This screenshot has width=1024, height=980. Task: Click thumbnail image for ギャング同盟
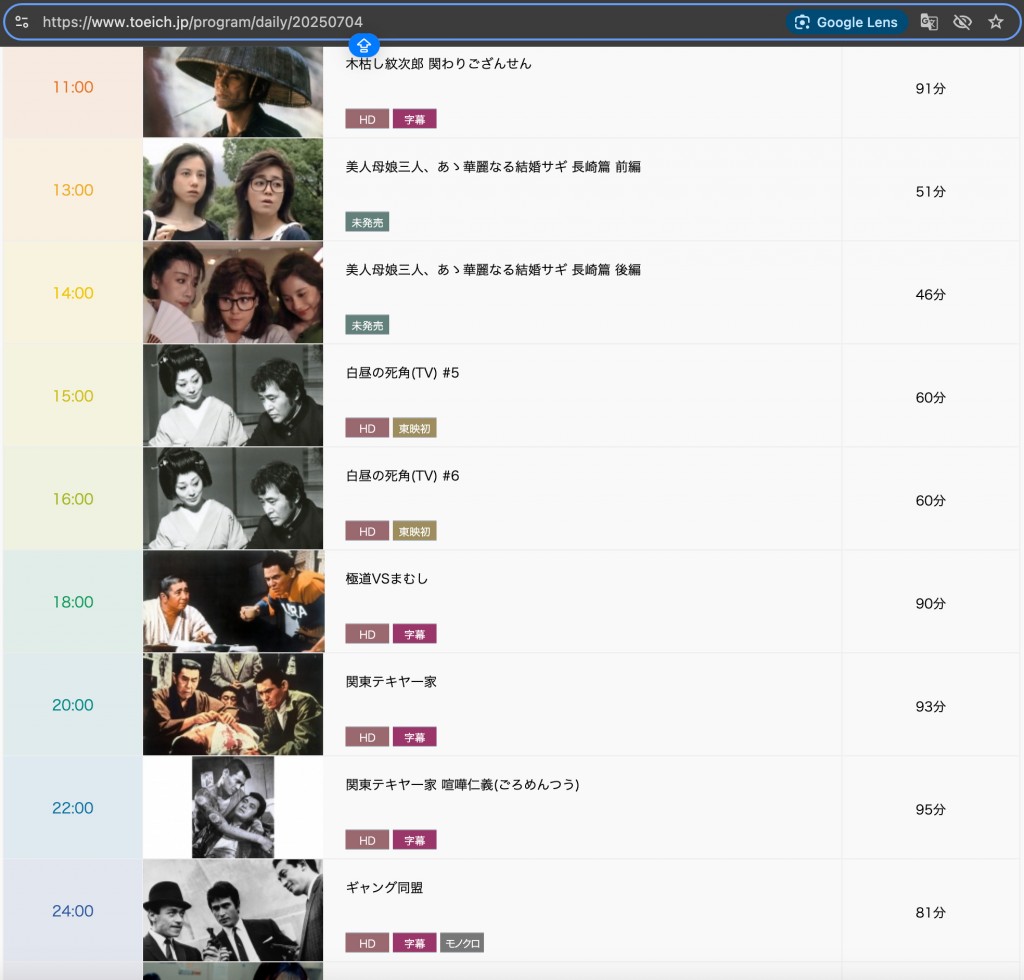(233, 910)
